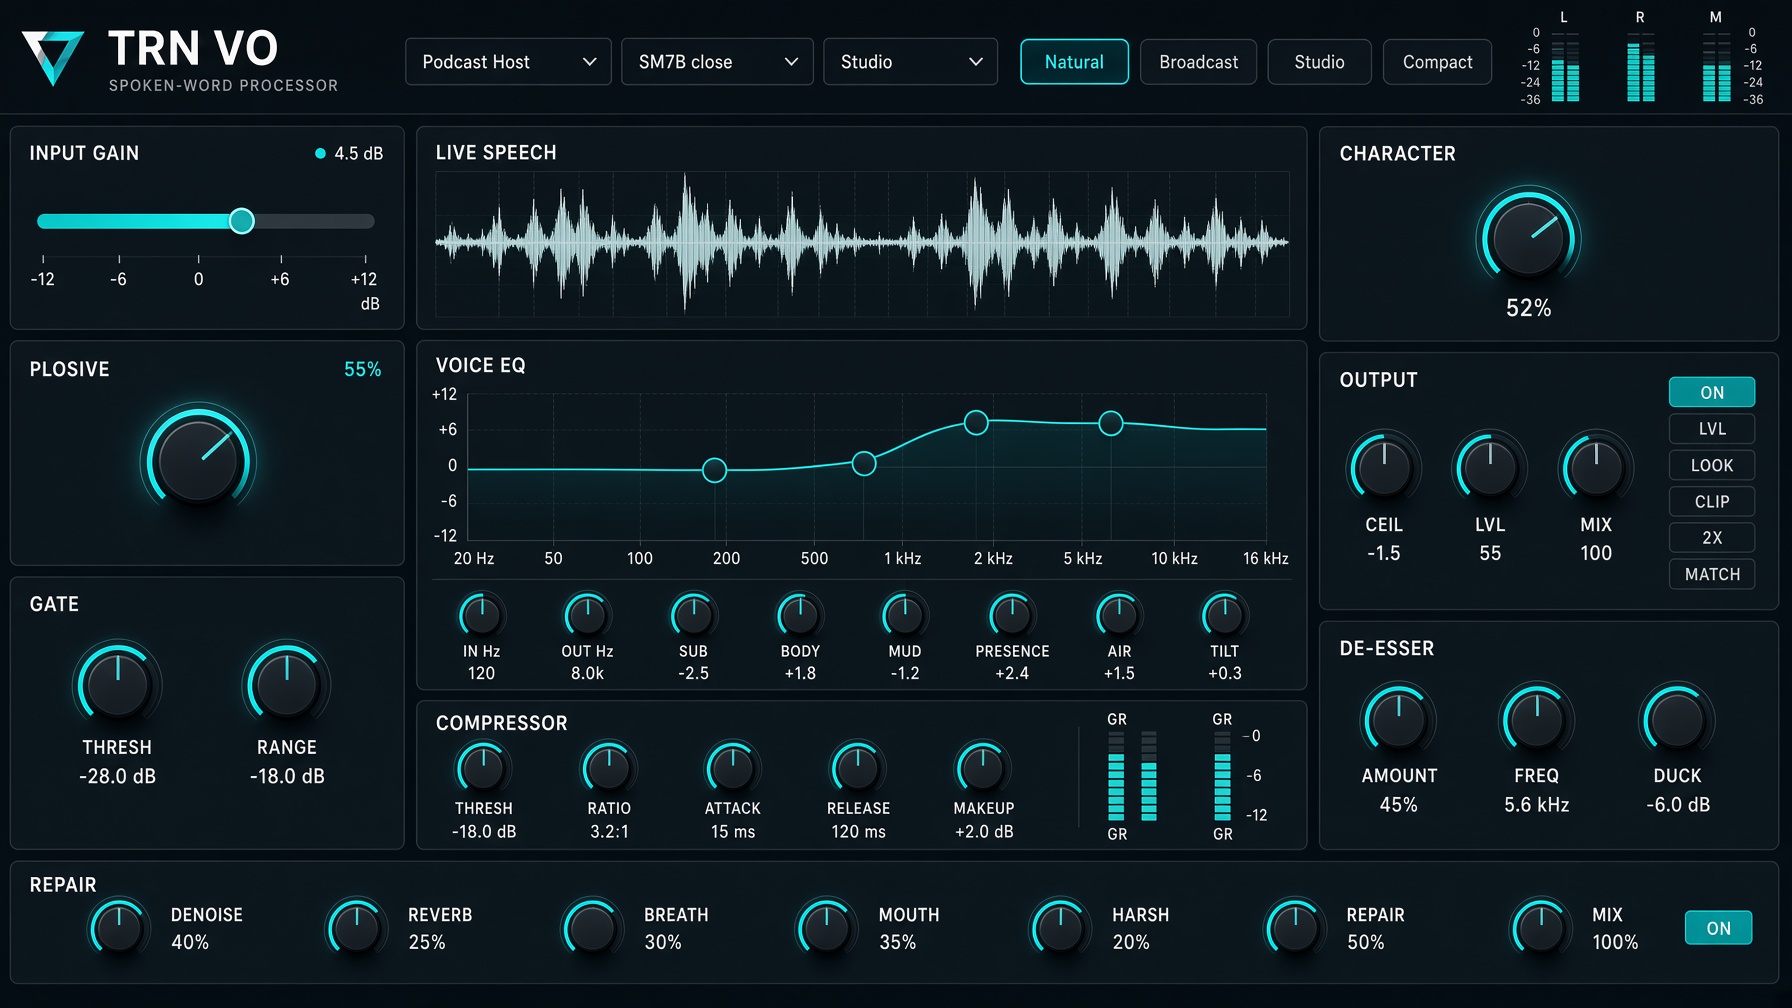
Task: Open the SM7B close microphone dropdown
Action: click(x=717, y=62)
